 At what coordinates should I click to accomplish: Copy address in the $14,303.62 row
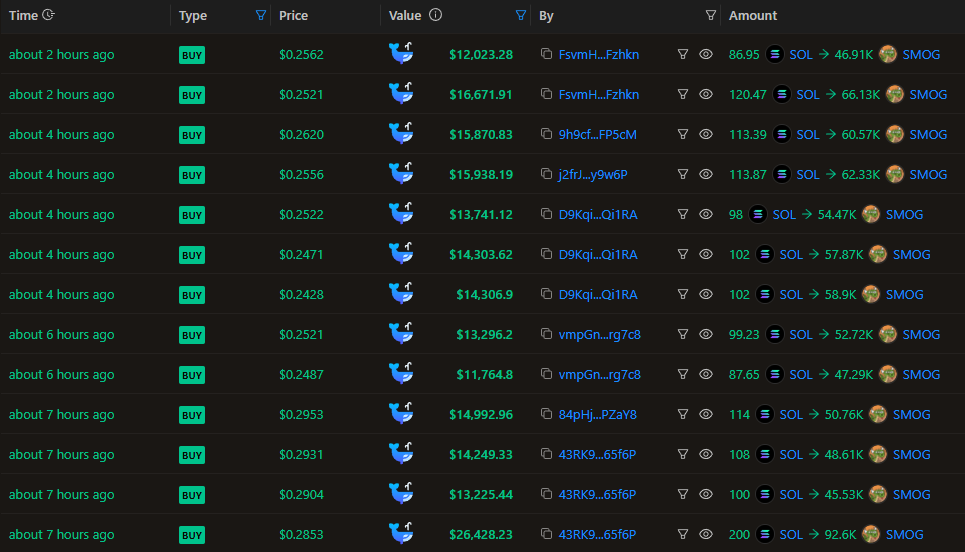pos(546,254)
